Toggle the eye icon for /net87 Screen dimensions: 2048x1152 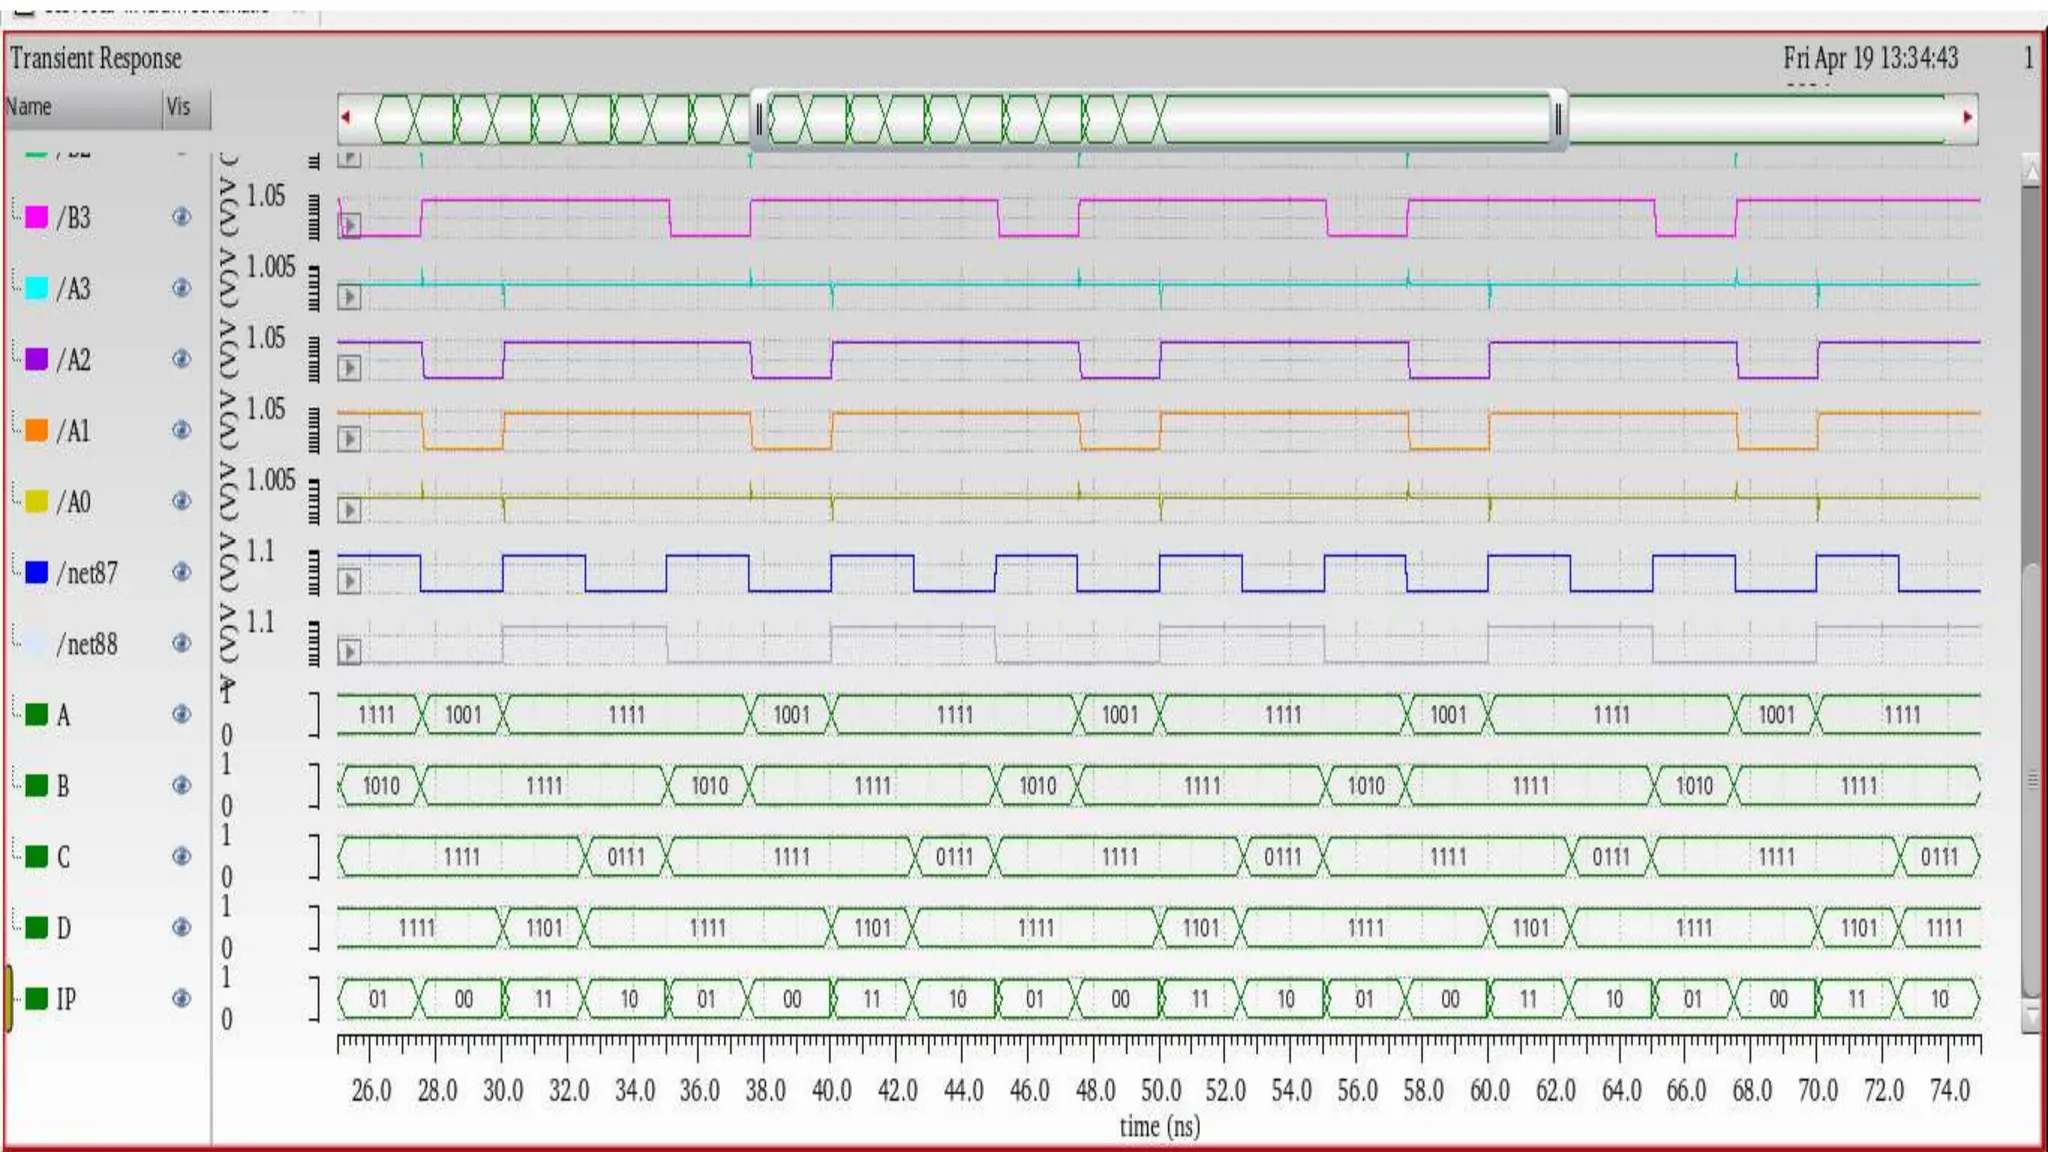[x=181, y=572]
